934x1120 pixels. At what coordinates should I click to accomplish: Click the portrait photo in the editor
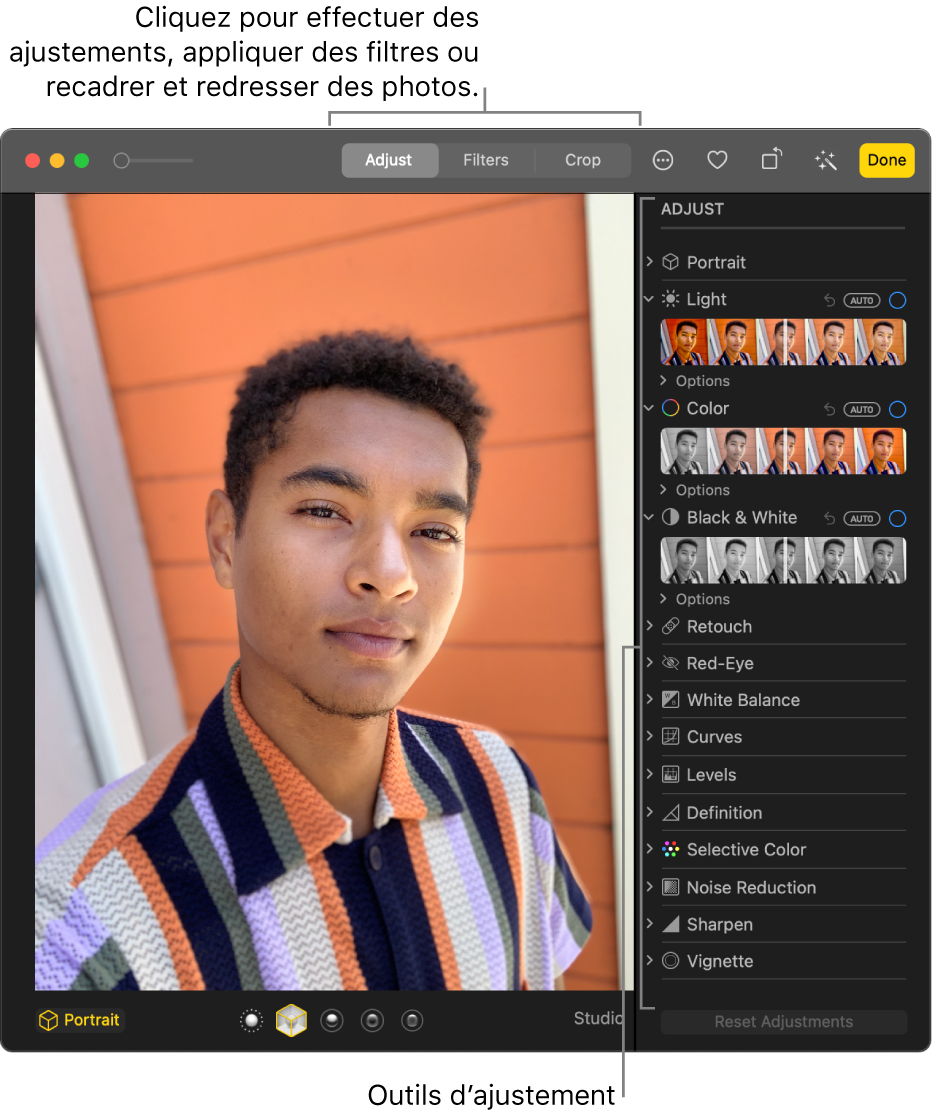click(334, 592)
